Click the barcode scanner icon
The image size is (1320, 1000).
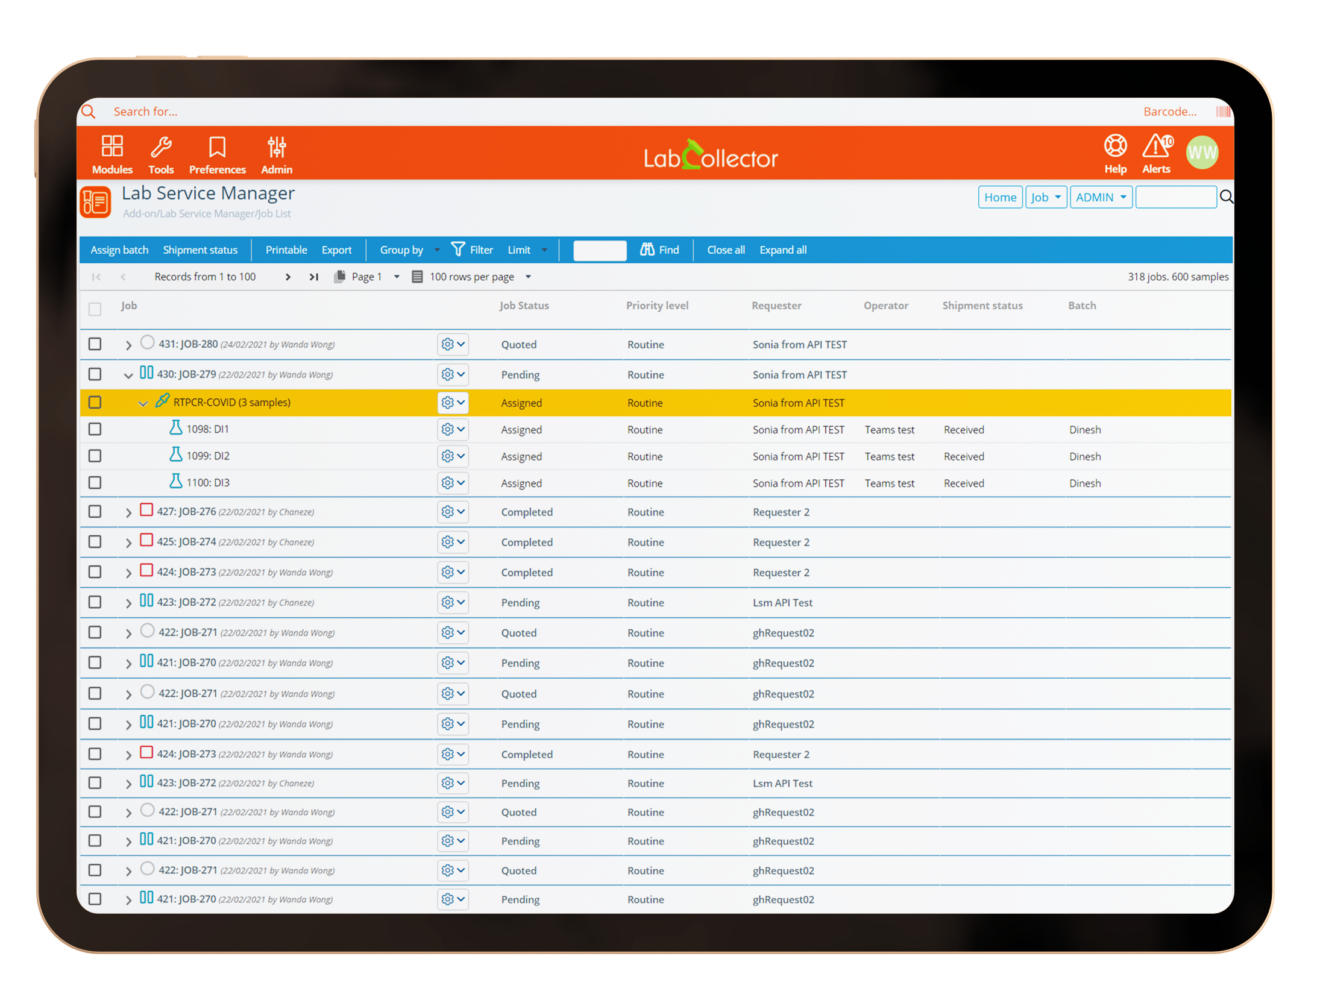point(1223,112)
